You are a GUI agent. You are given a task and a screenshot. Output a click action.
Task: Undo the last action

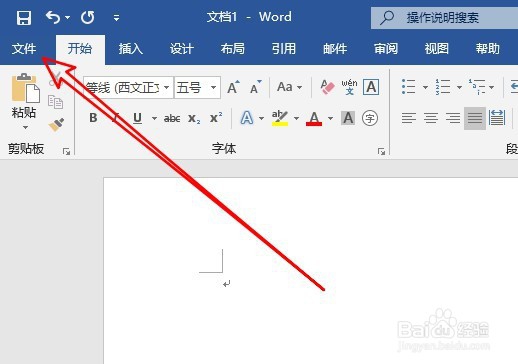click(53, 17)
